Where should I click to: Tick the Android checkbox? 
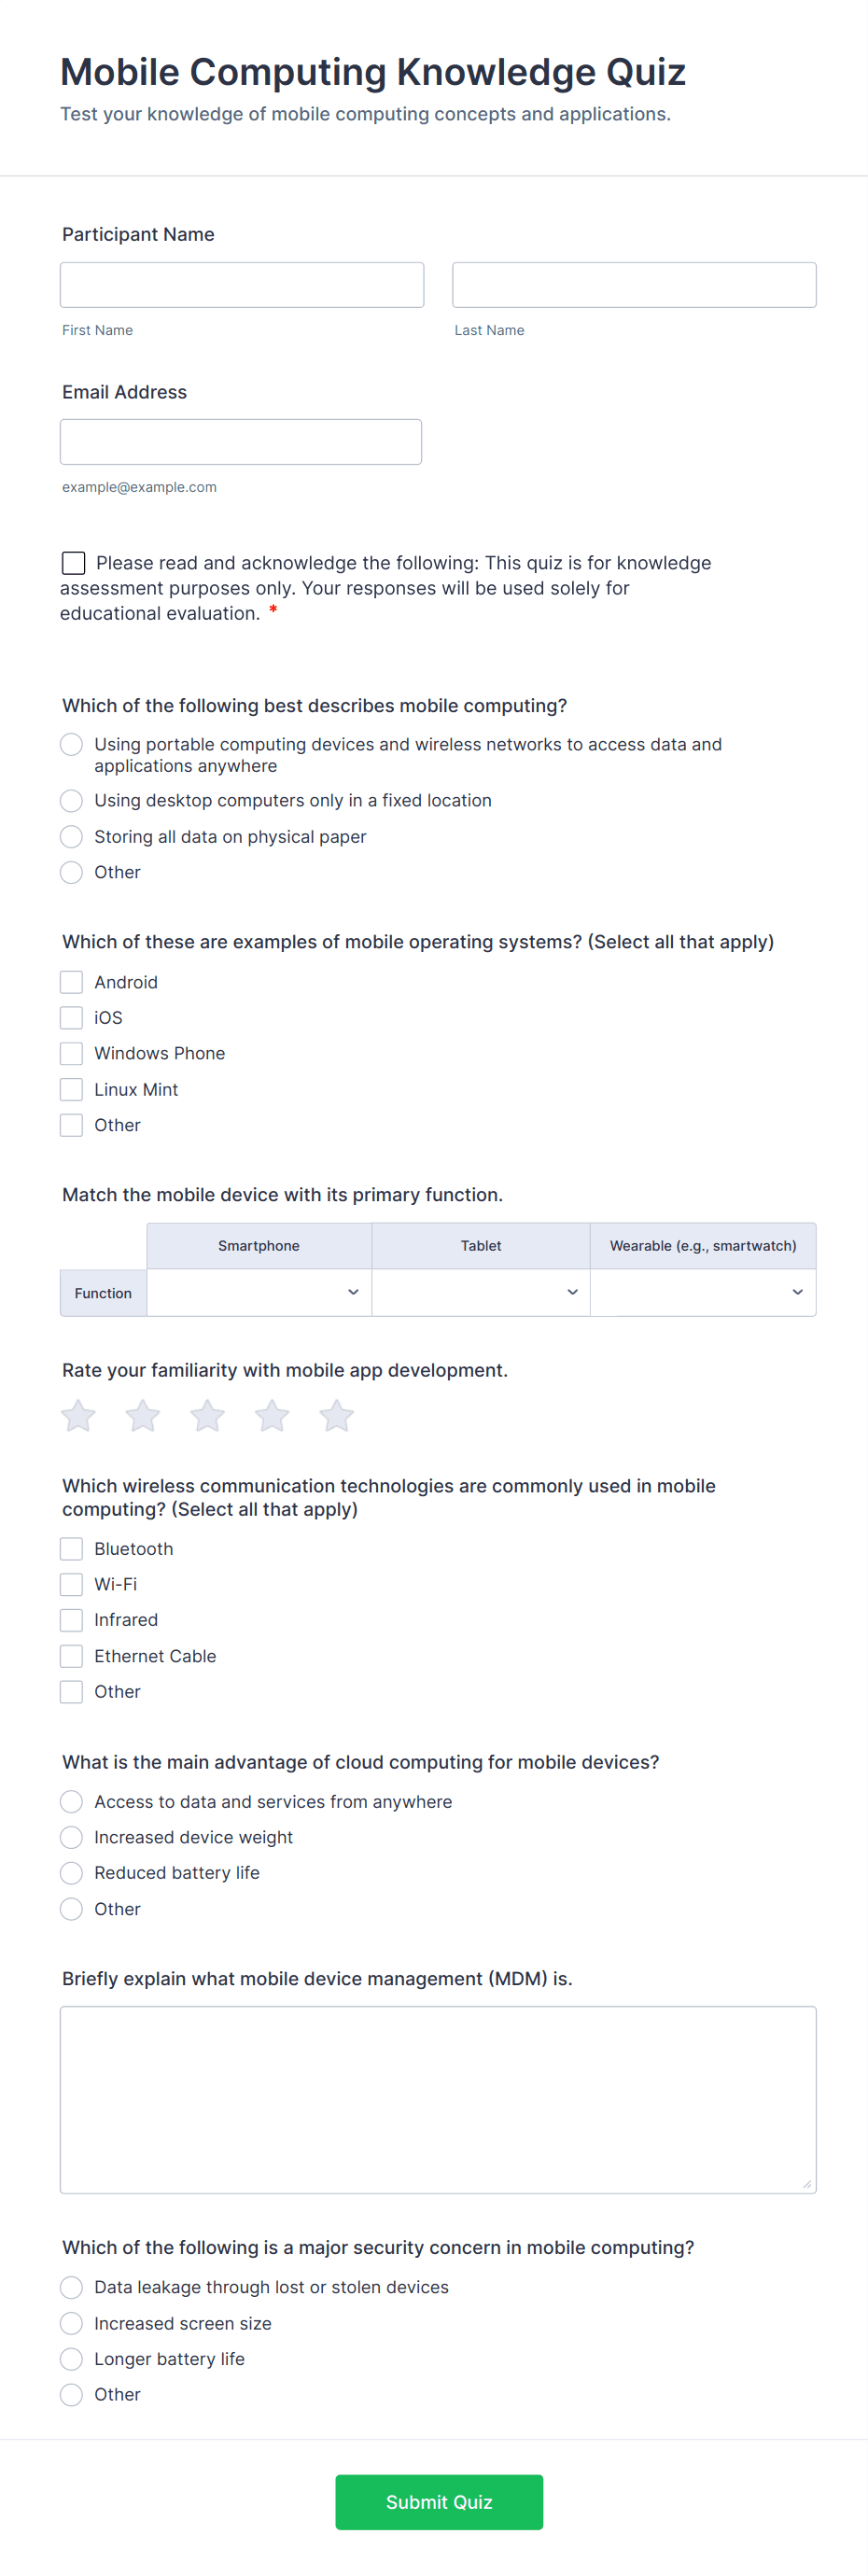pos(72,982)
